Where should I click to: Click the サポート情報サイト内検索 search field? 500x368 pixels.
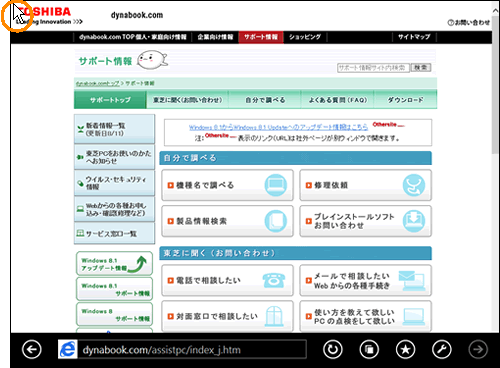pos(373,68)
